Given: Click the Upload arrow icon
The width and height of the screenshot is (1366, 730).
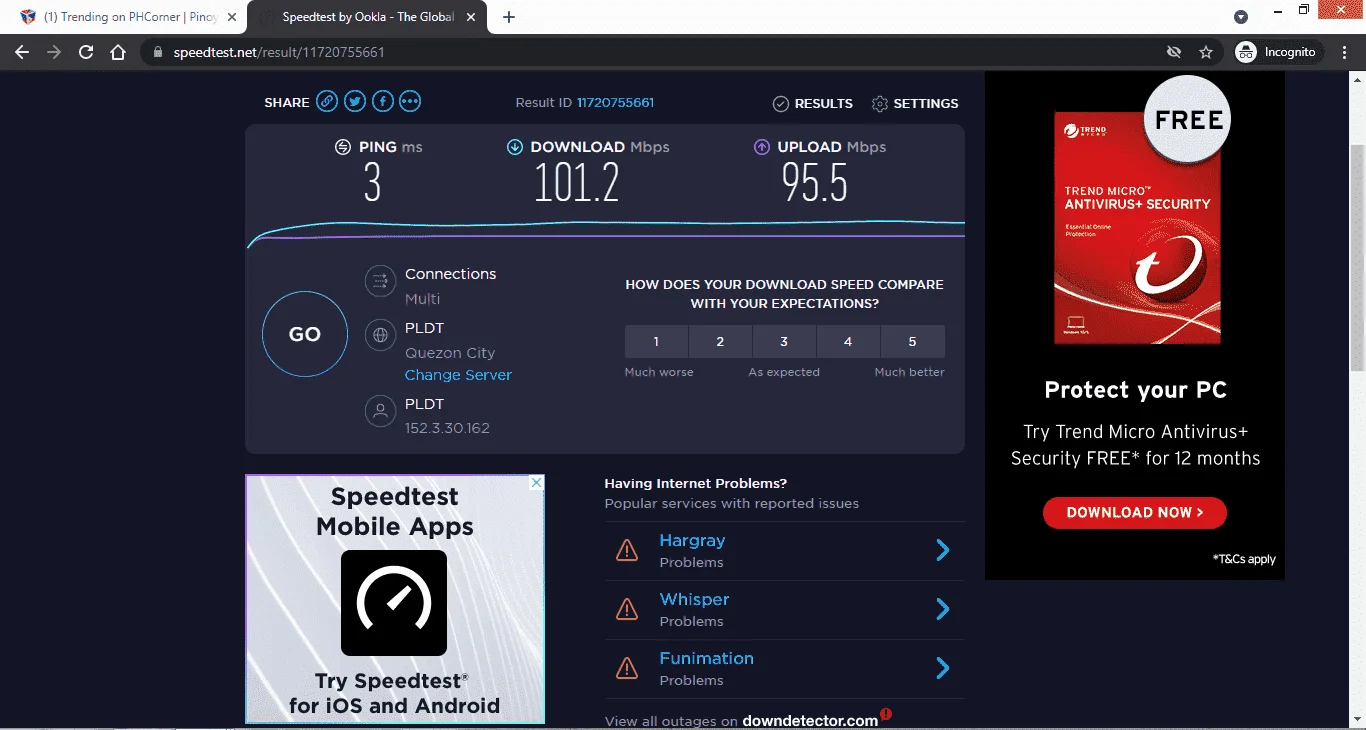Looking at the screenshot, I should [762, 147].
